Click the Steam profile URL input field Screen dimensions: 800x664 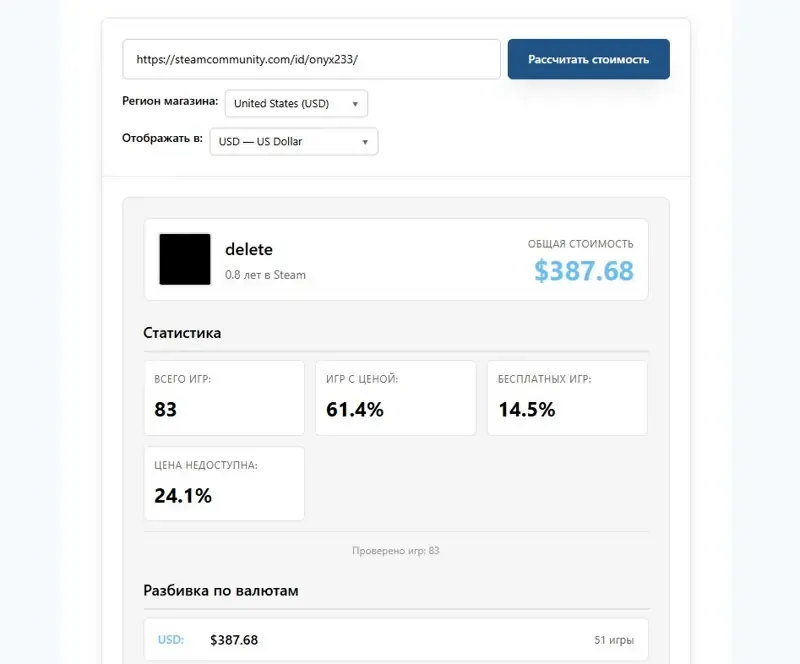[x=311, y=59]
